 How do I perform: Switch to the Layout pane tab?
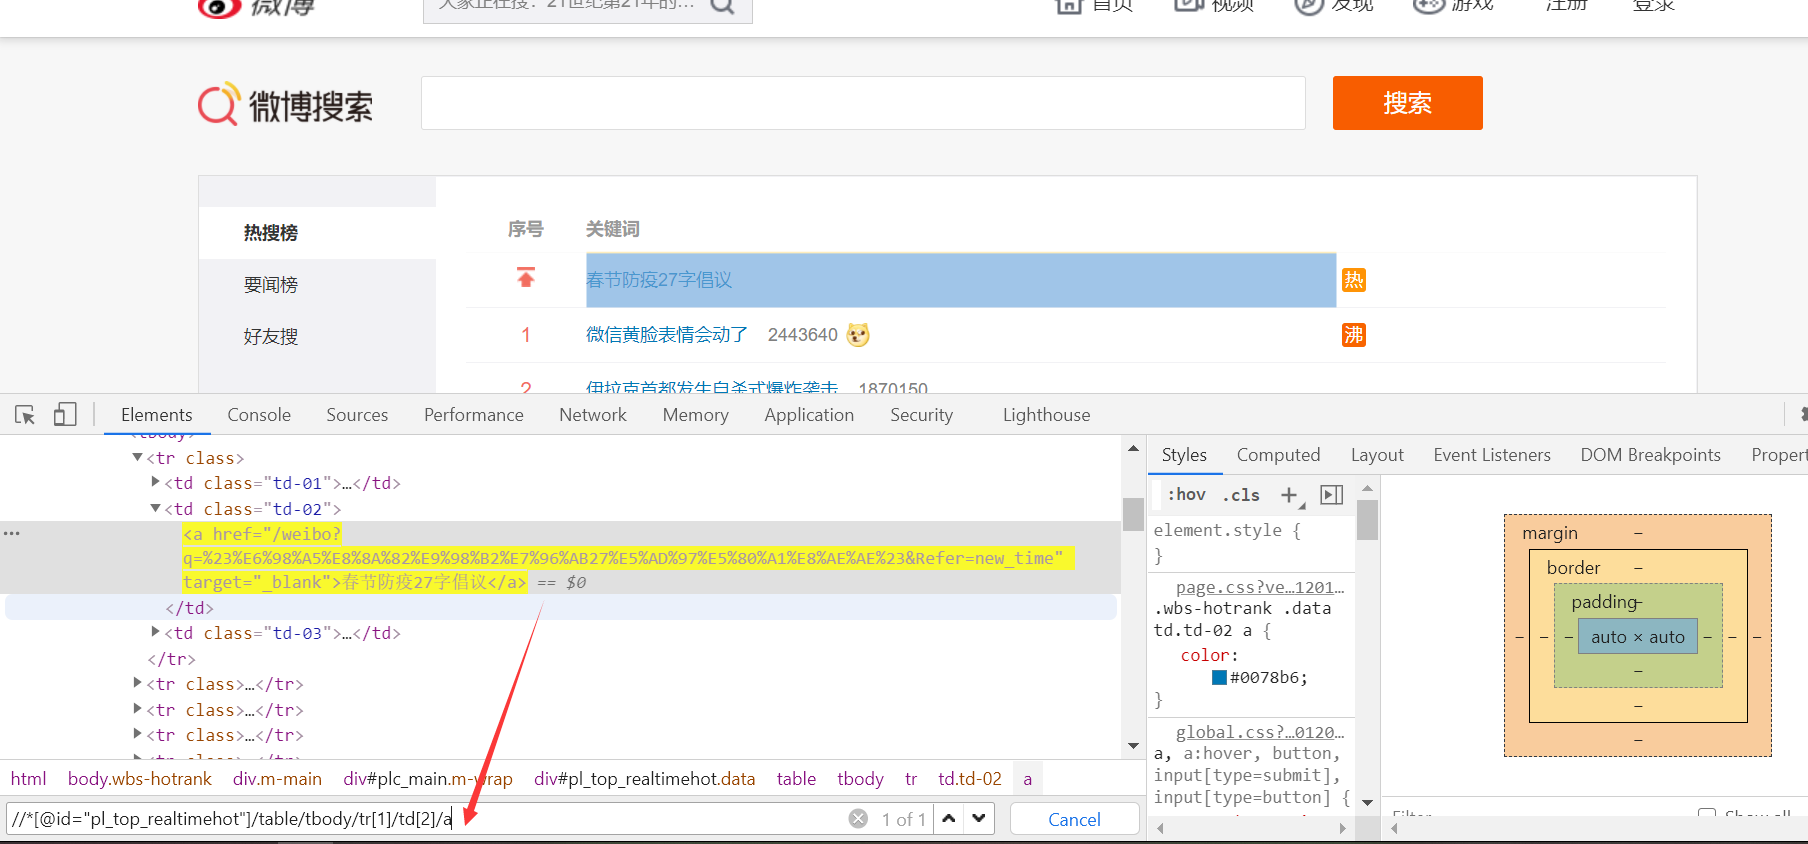1378,455
